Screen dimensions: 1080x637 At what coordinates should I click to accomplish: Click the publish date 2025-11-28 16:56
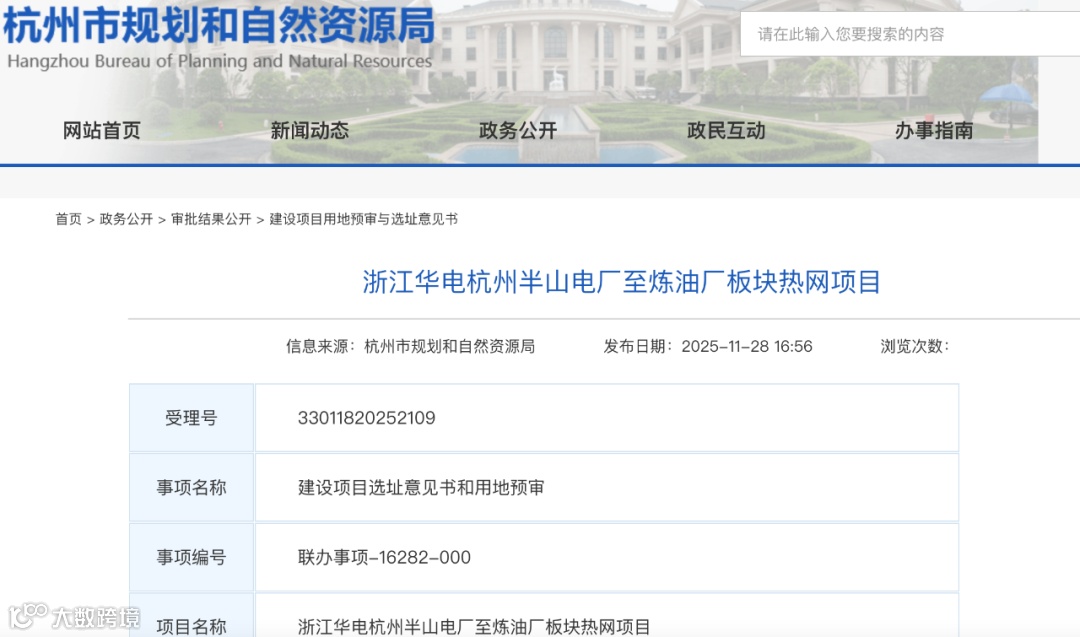point(747,346)
